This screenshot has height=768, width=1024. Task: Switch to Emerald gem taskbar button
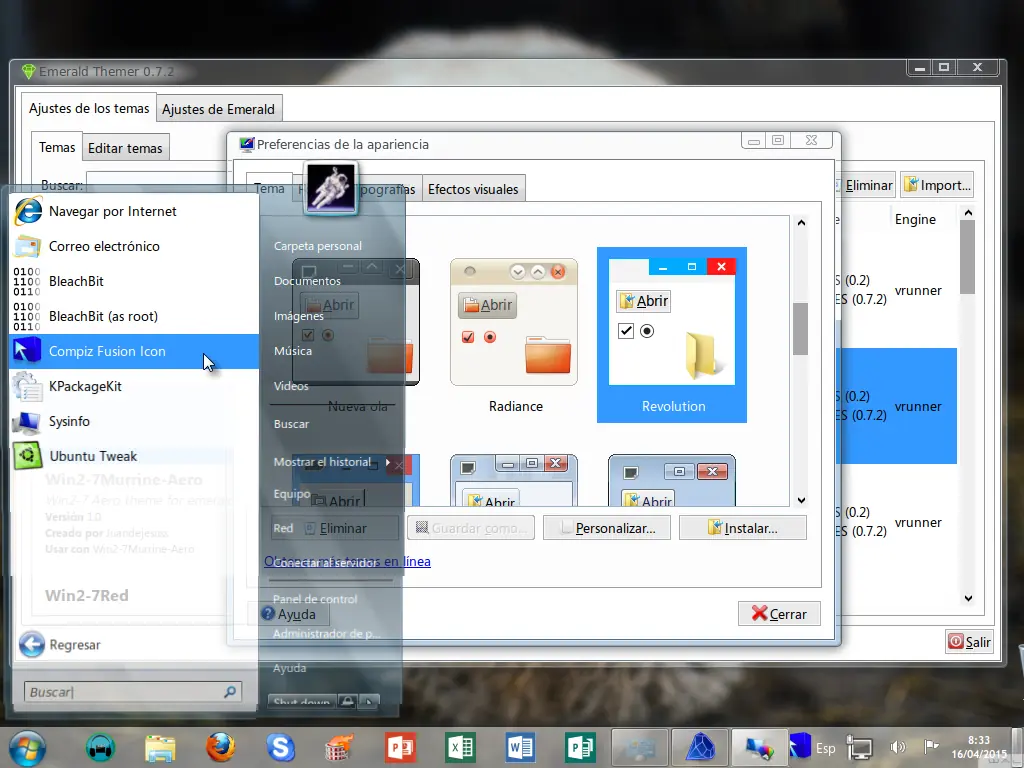[700, 748]
